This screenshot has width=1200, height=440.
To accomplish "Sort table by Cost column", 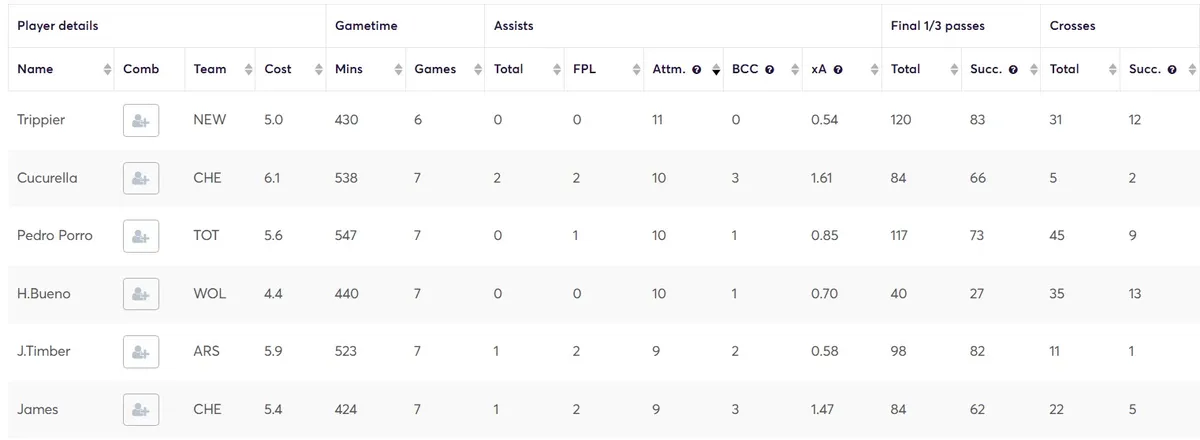I will coord(278,69).
